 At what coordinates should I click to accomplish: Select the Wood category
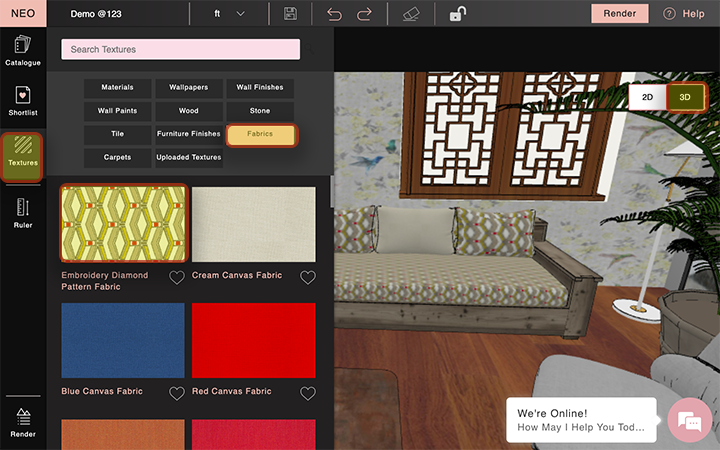coord(189,111)
